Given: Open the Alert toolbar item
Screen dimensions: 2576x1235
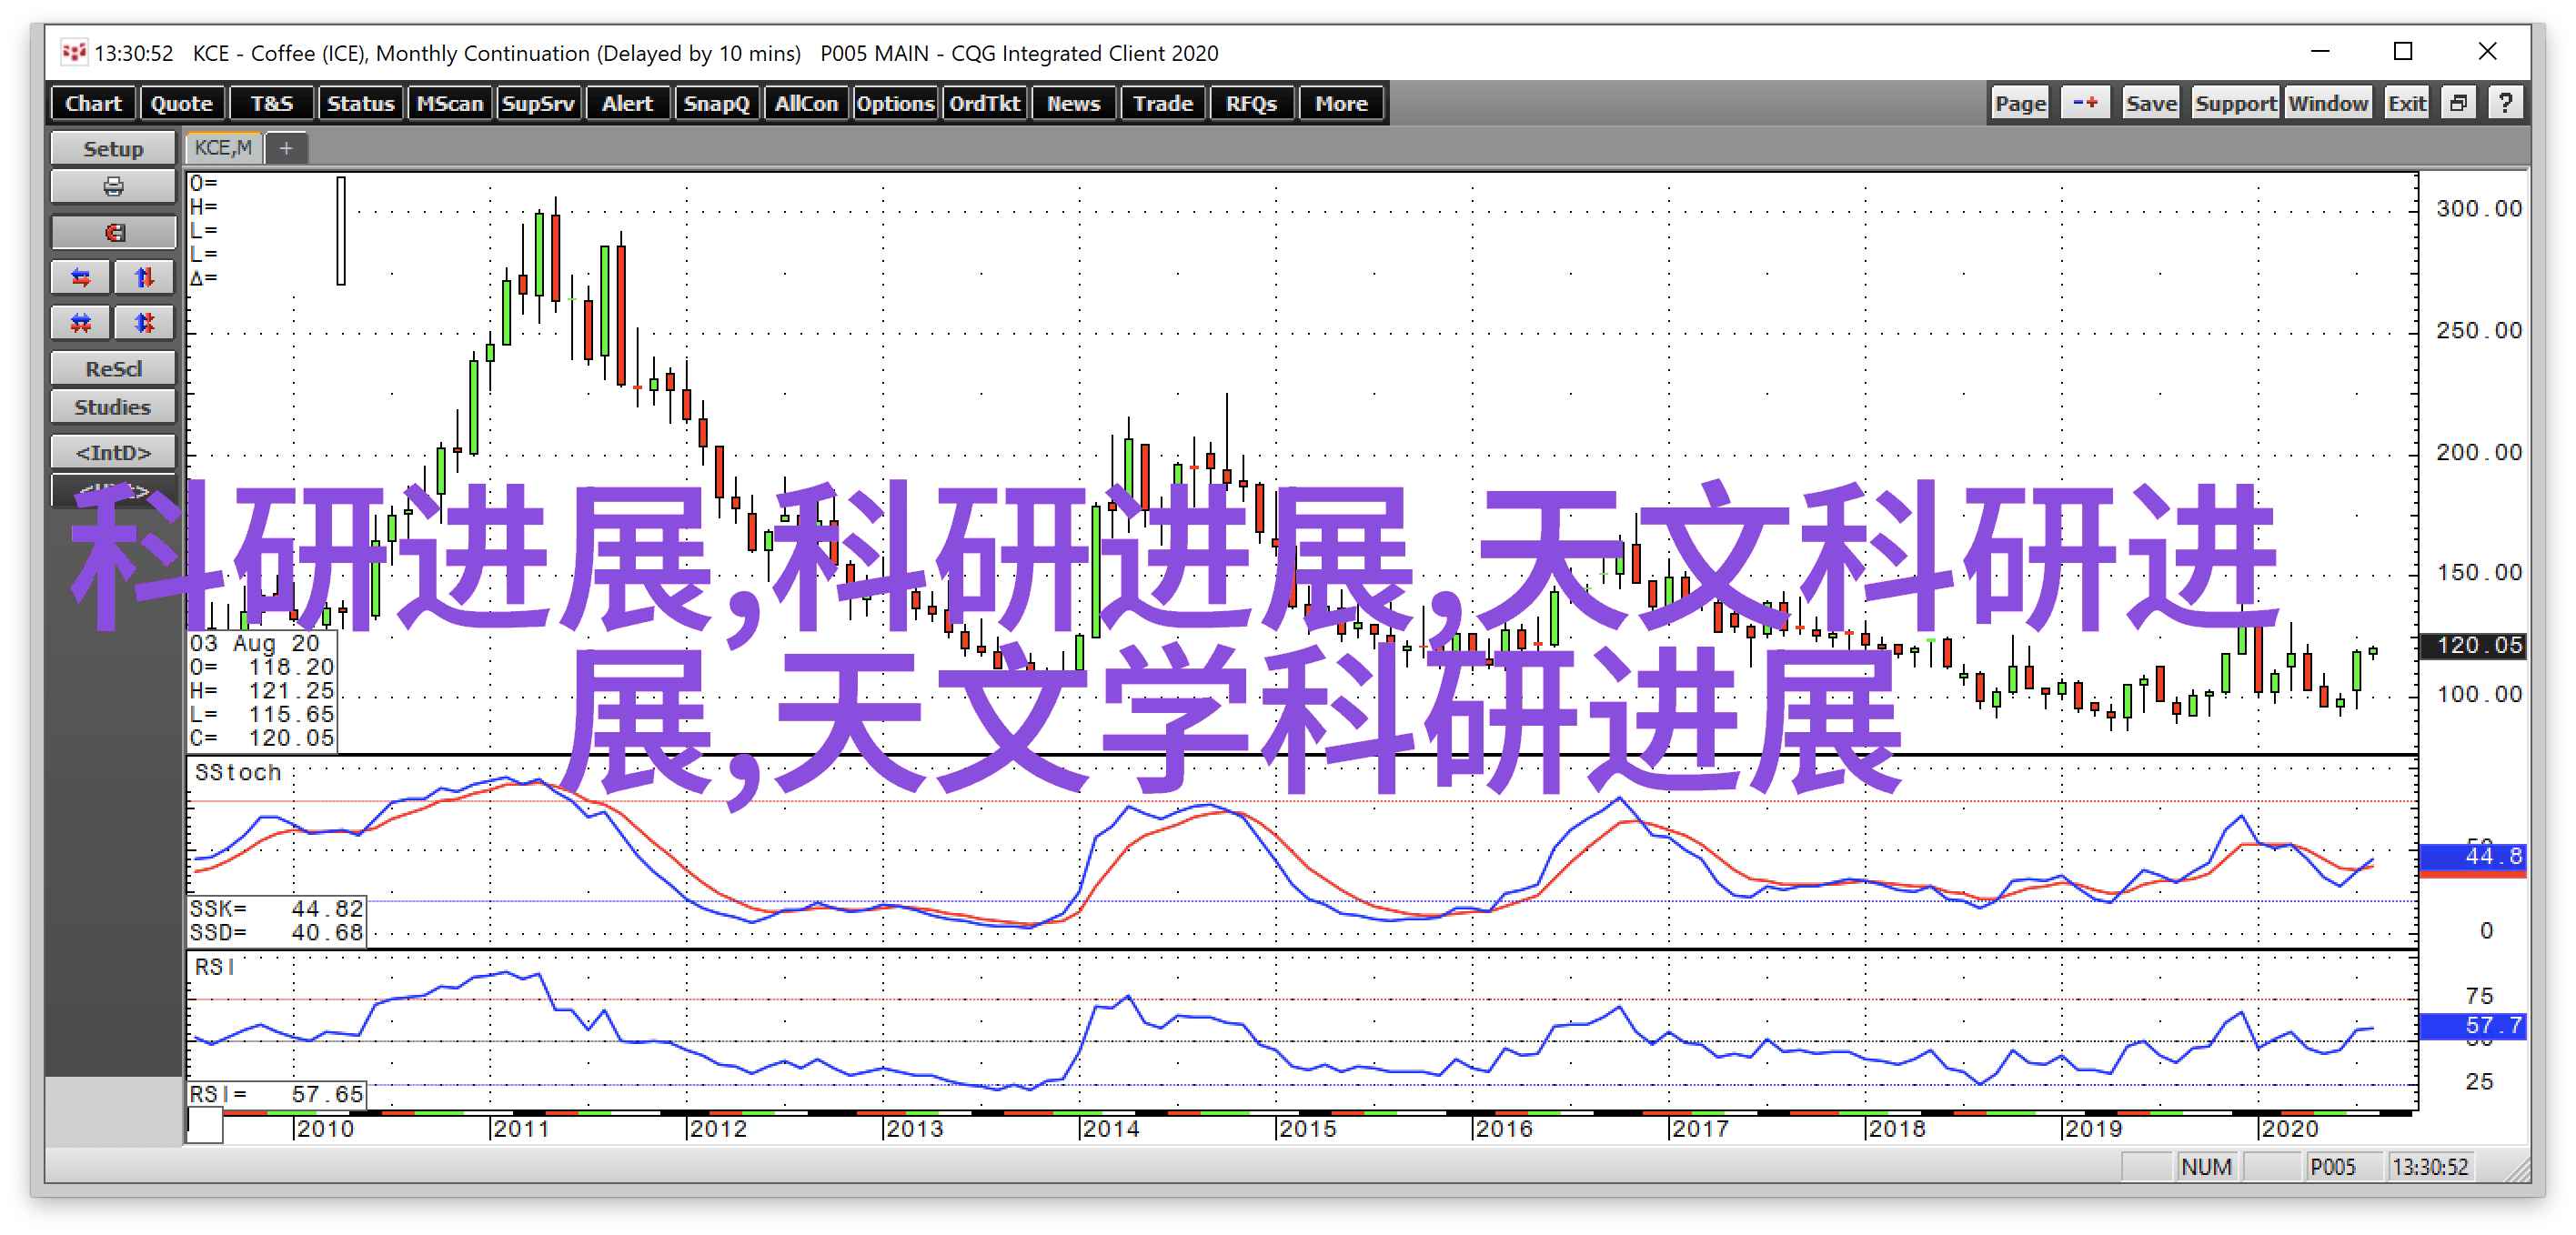Looking at the screenshot, I should [x=627, y=103].
